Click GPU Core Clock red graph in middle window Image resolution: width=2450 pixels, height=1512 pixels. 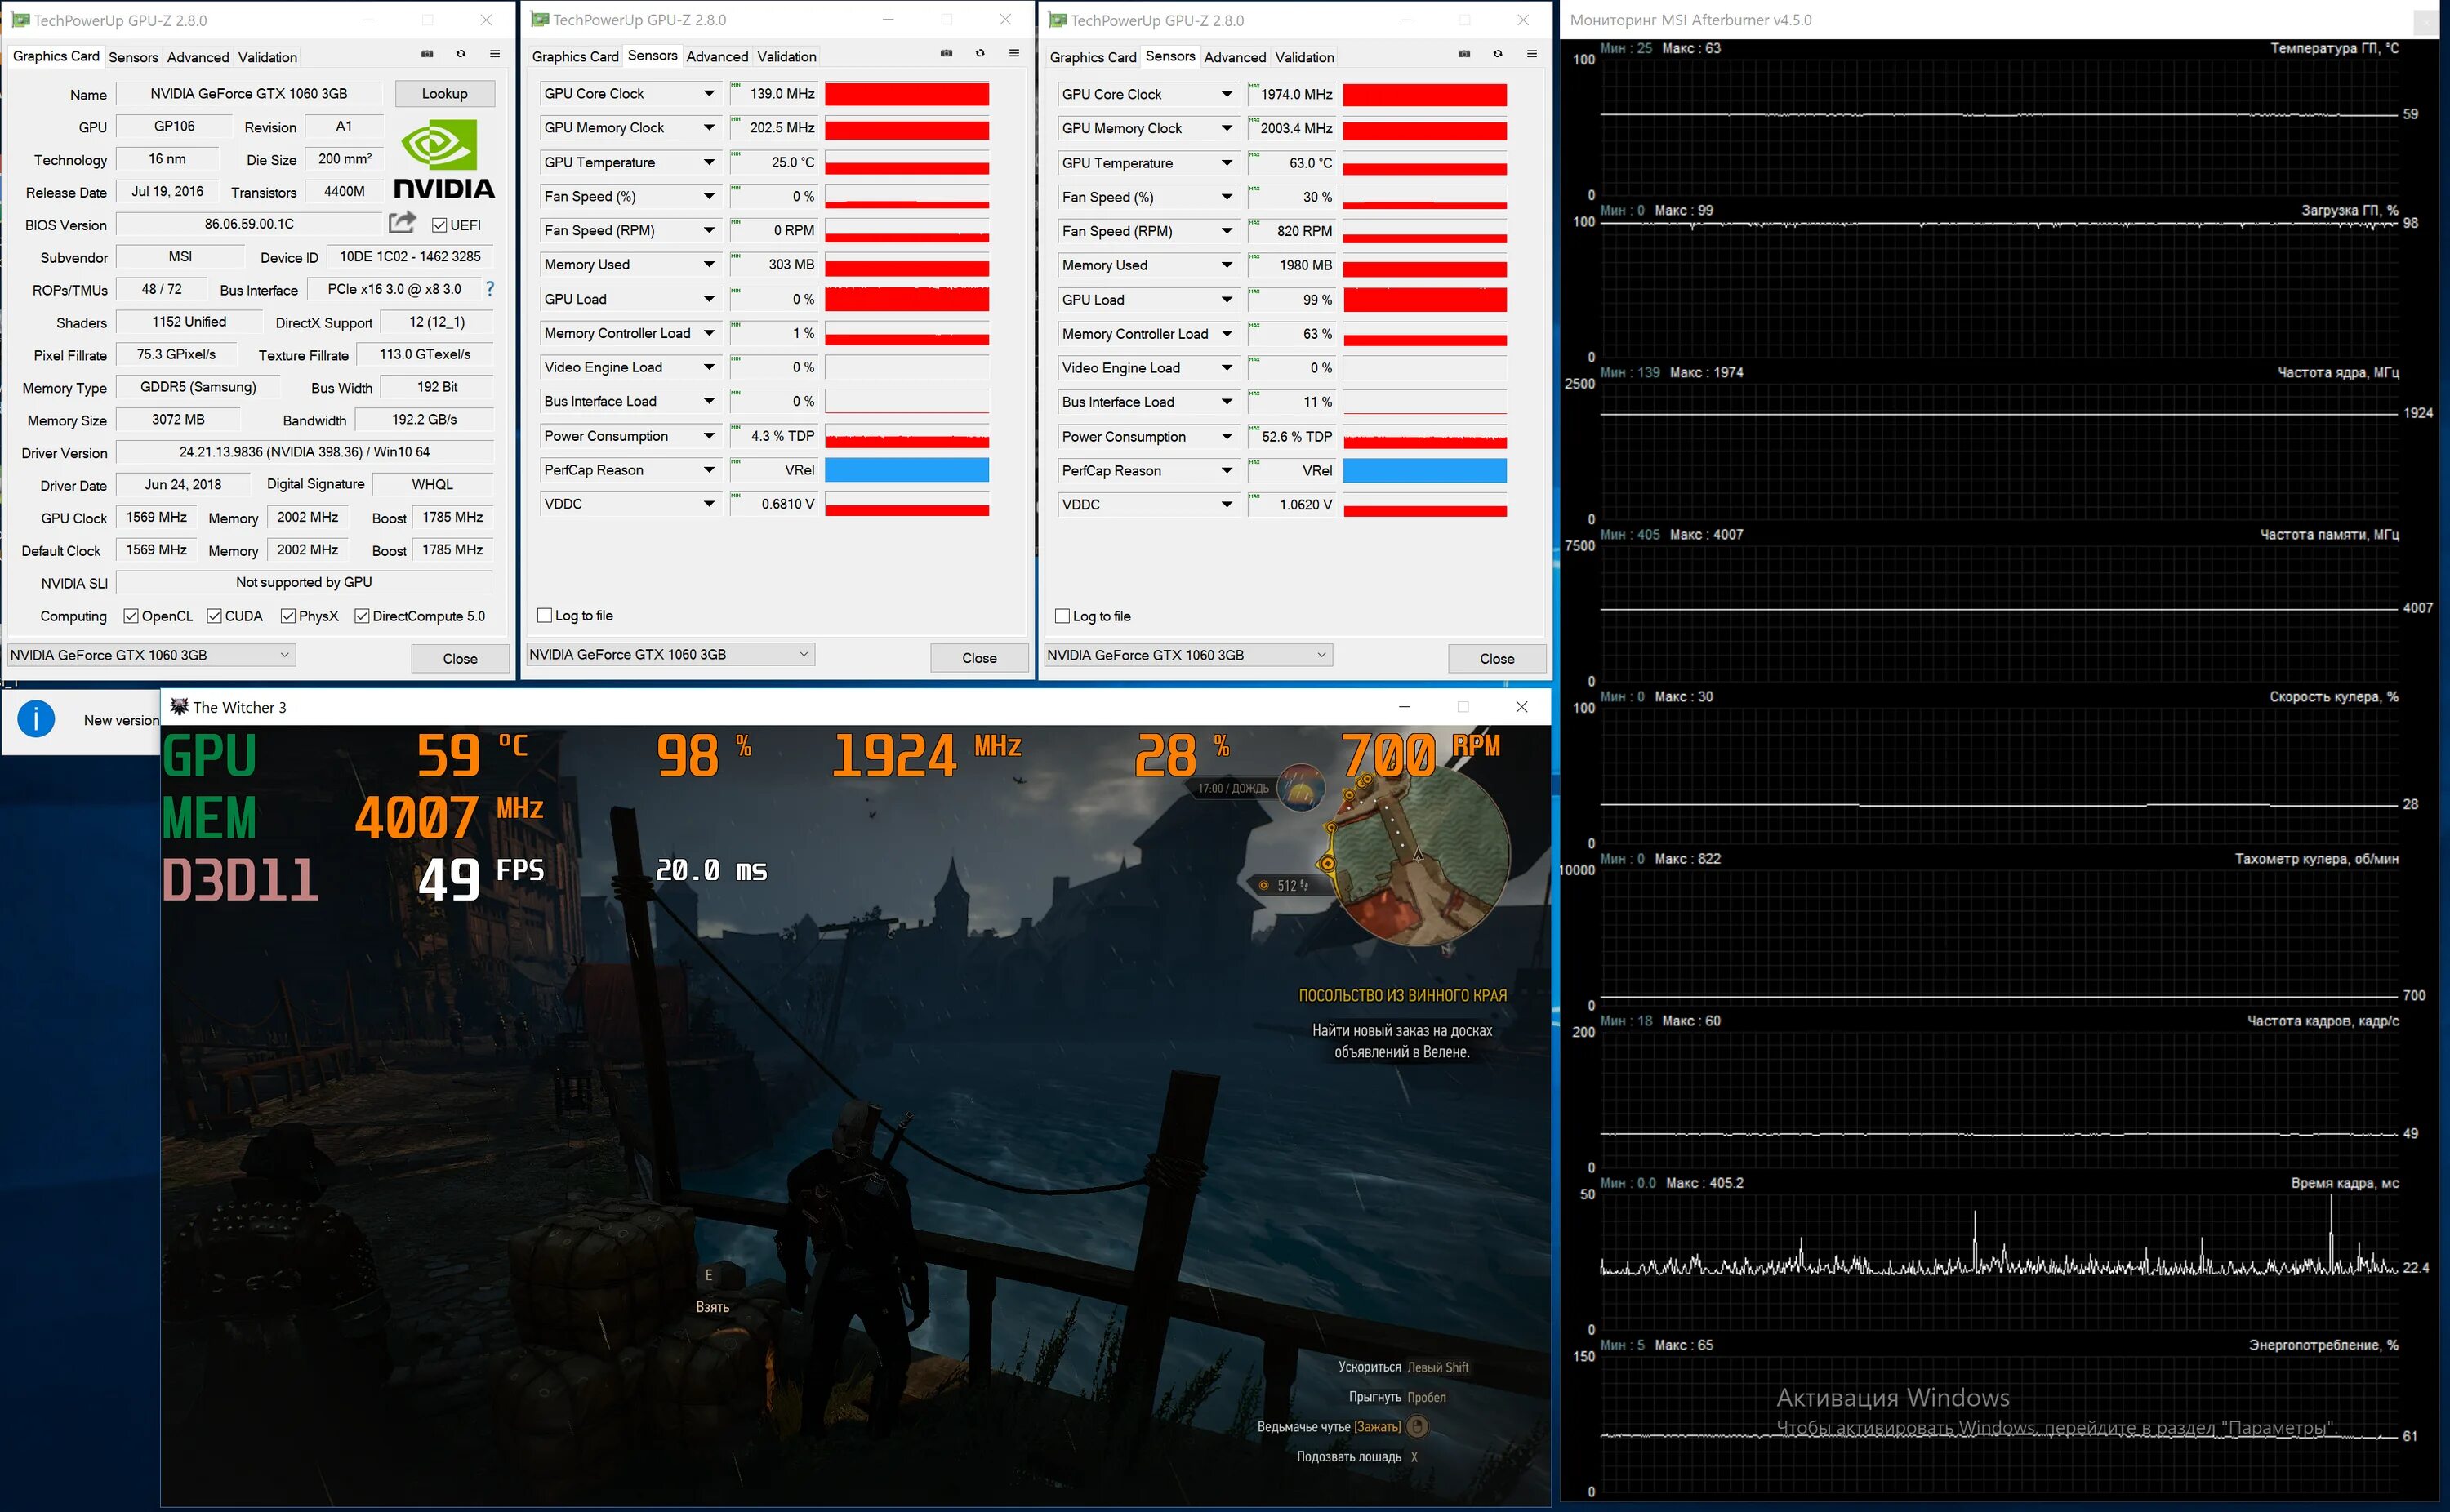(907, 94)
